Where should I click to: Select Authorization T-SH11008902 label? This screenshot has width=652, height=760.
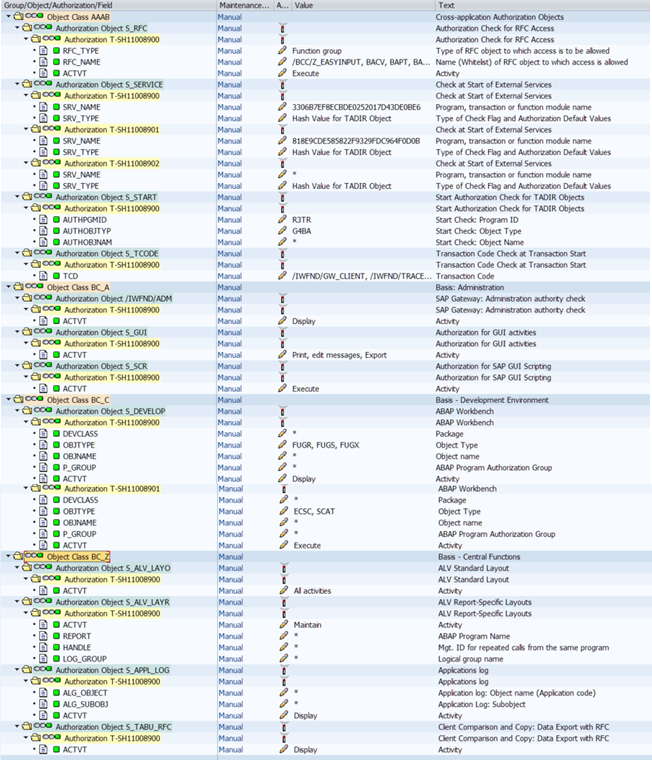[111, 163]
